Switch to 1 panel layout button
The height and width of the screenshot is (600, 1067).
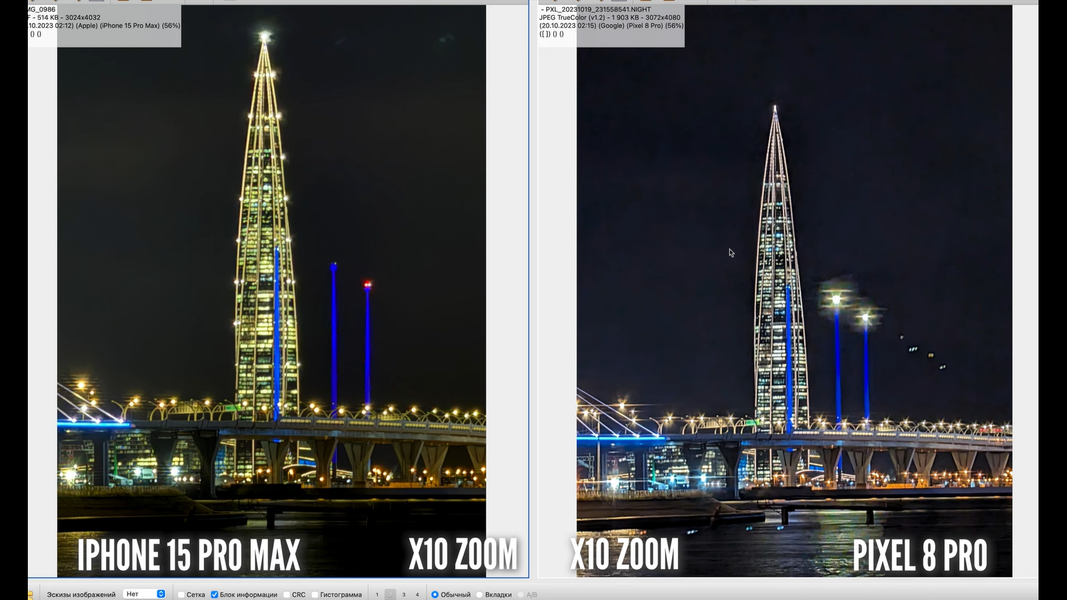click(377, 594)
